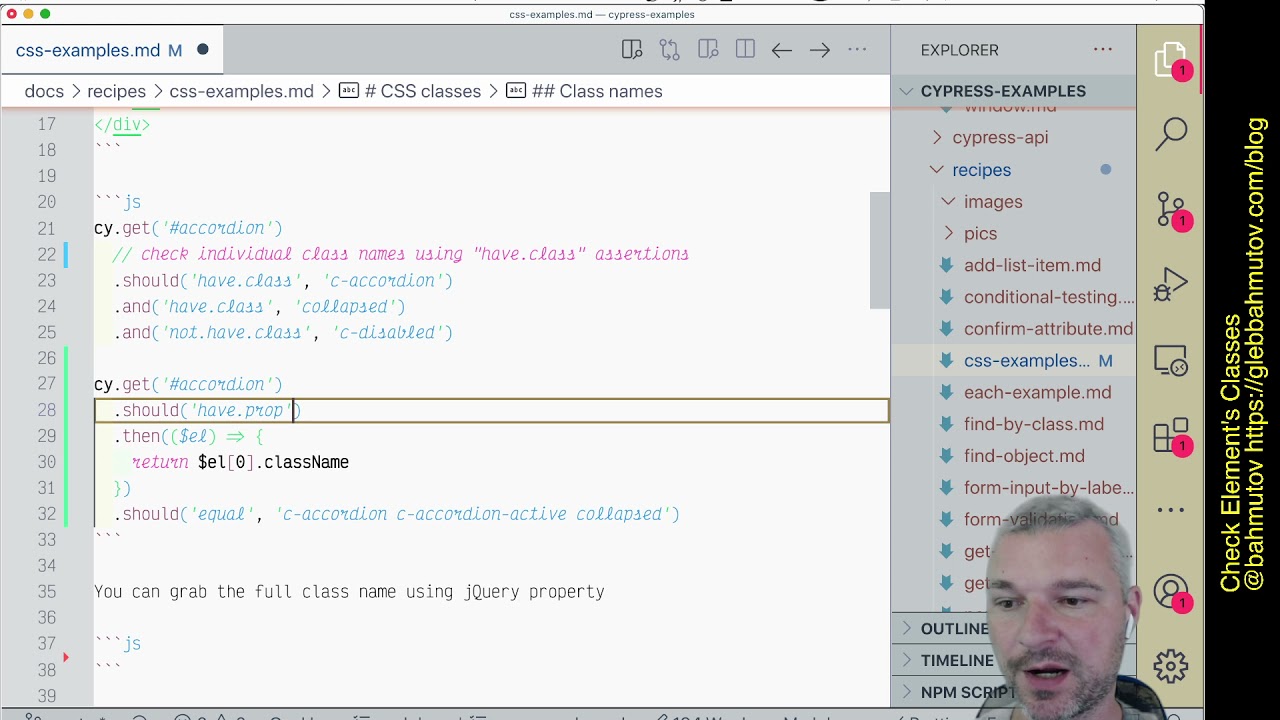Open the Accounts menu icon

click(1171, 592)
